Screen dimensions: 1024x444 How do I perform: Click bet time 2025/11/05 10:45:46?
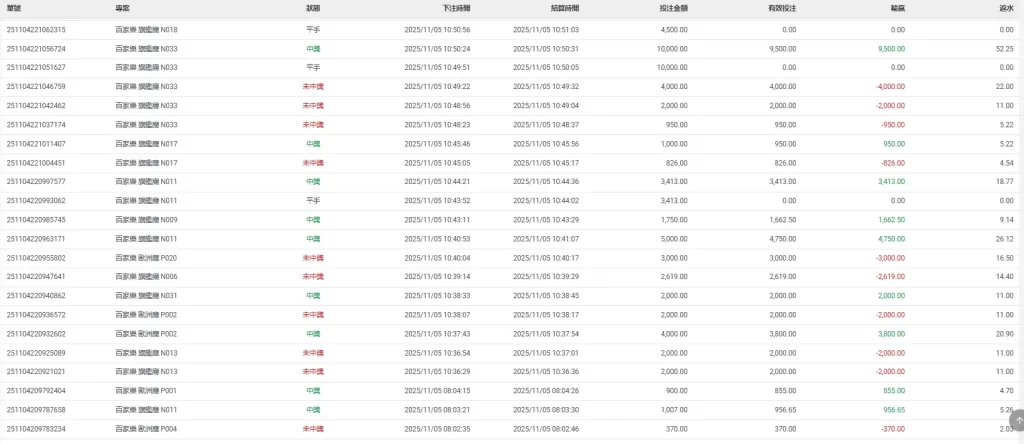(437, 144)
